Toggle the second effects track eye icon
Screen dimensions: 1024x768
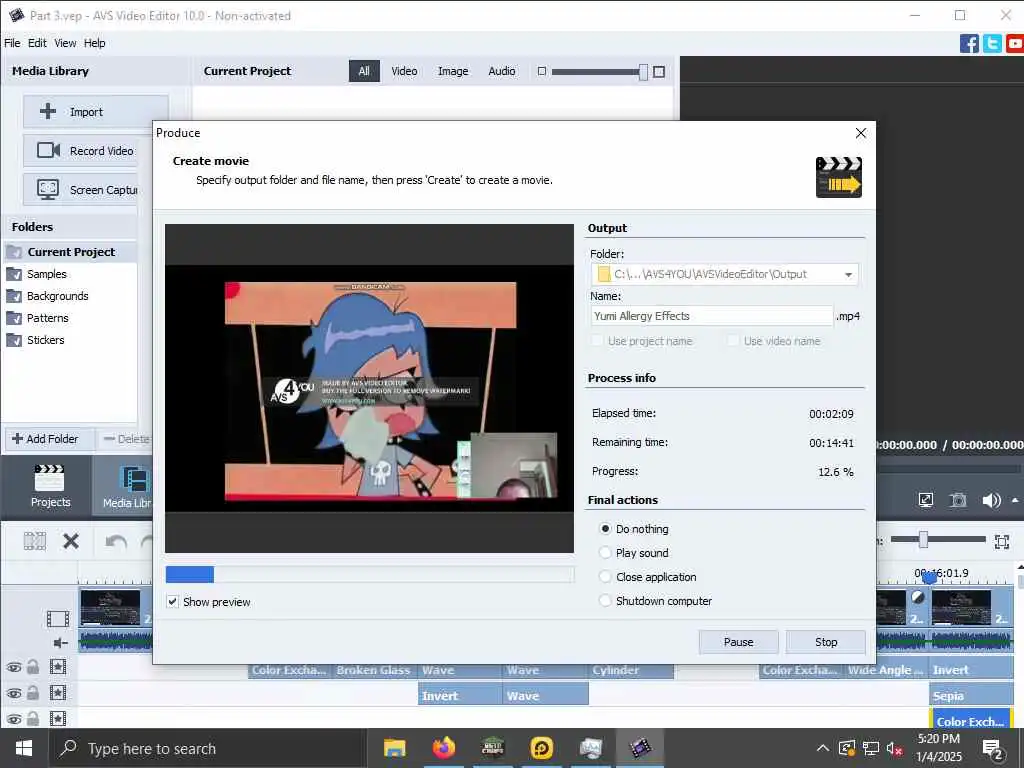coord(14,693)
